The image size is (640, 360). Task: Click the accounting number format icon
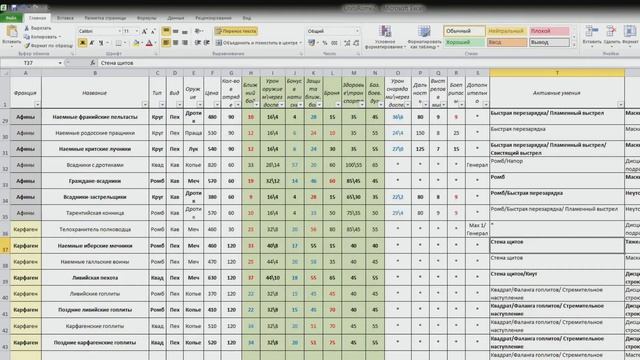[312, 43]
